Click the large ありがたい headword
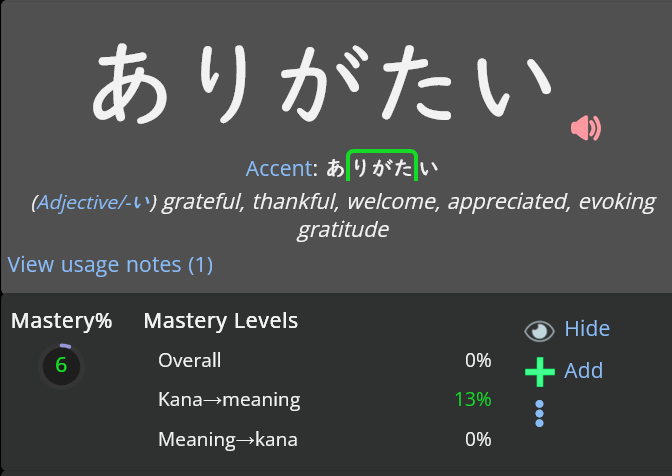 [322, 82]
